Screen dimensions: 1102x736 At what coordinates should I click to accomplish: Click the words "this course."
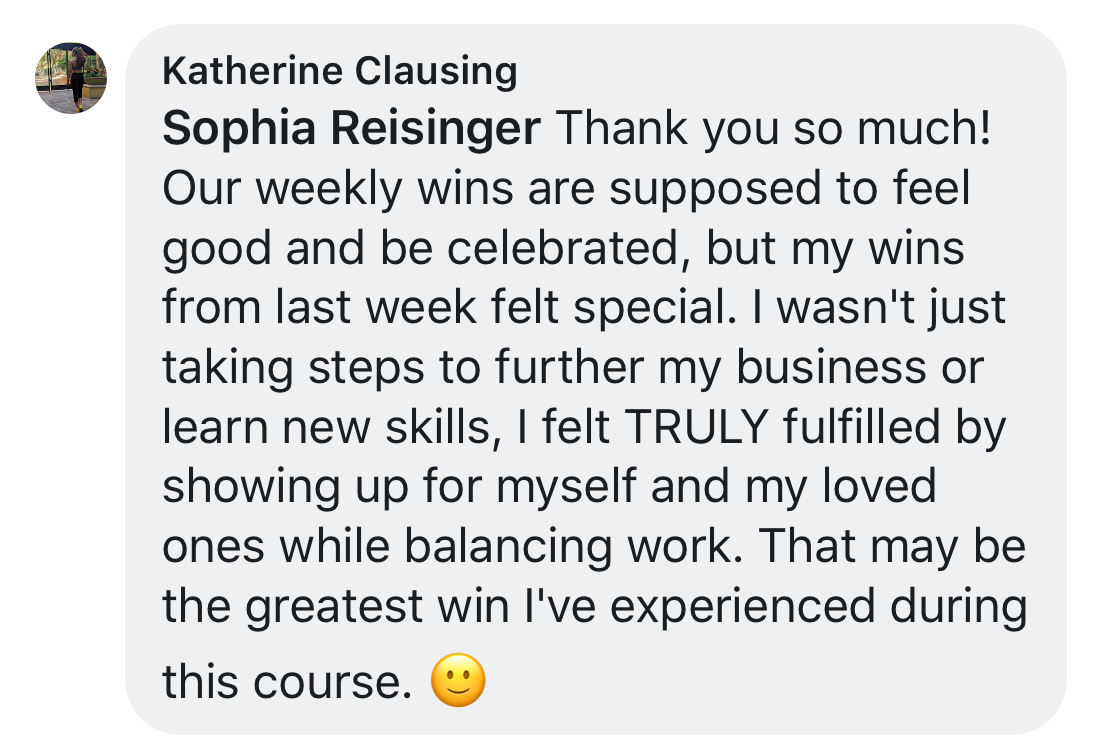coord(286,682)
